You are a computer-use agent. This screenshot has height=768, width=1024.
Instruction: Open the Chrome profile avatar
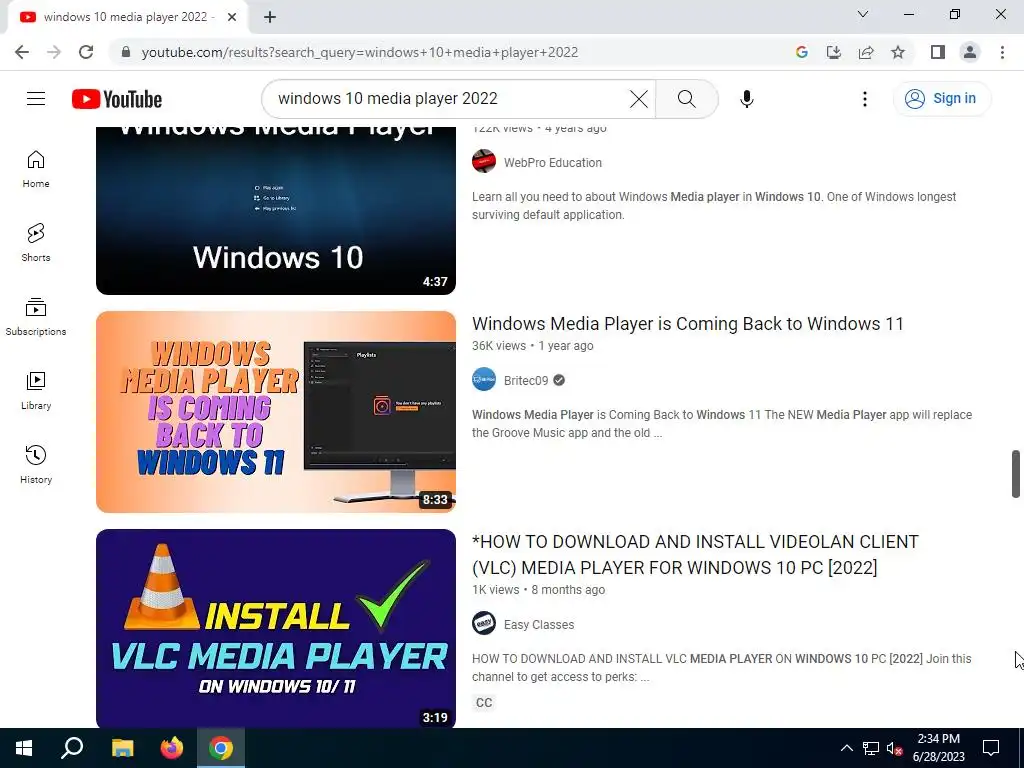tap(970, 52)
